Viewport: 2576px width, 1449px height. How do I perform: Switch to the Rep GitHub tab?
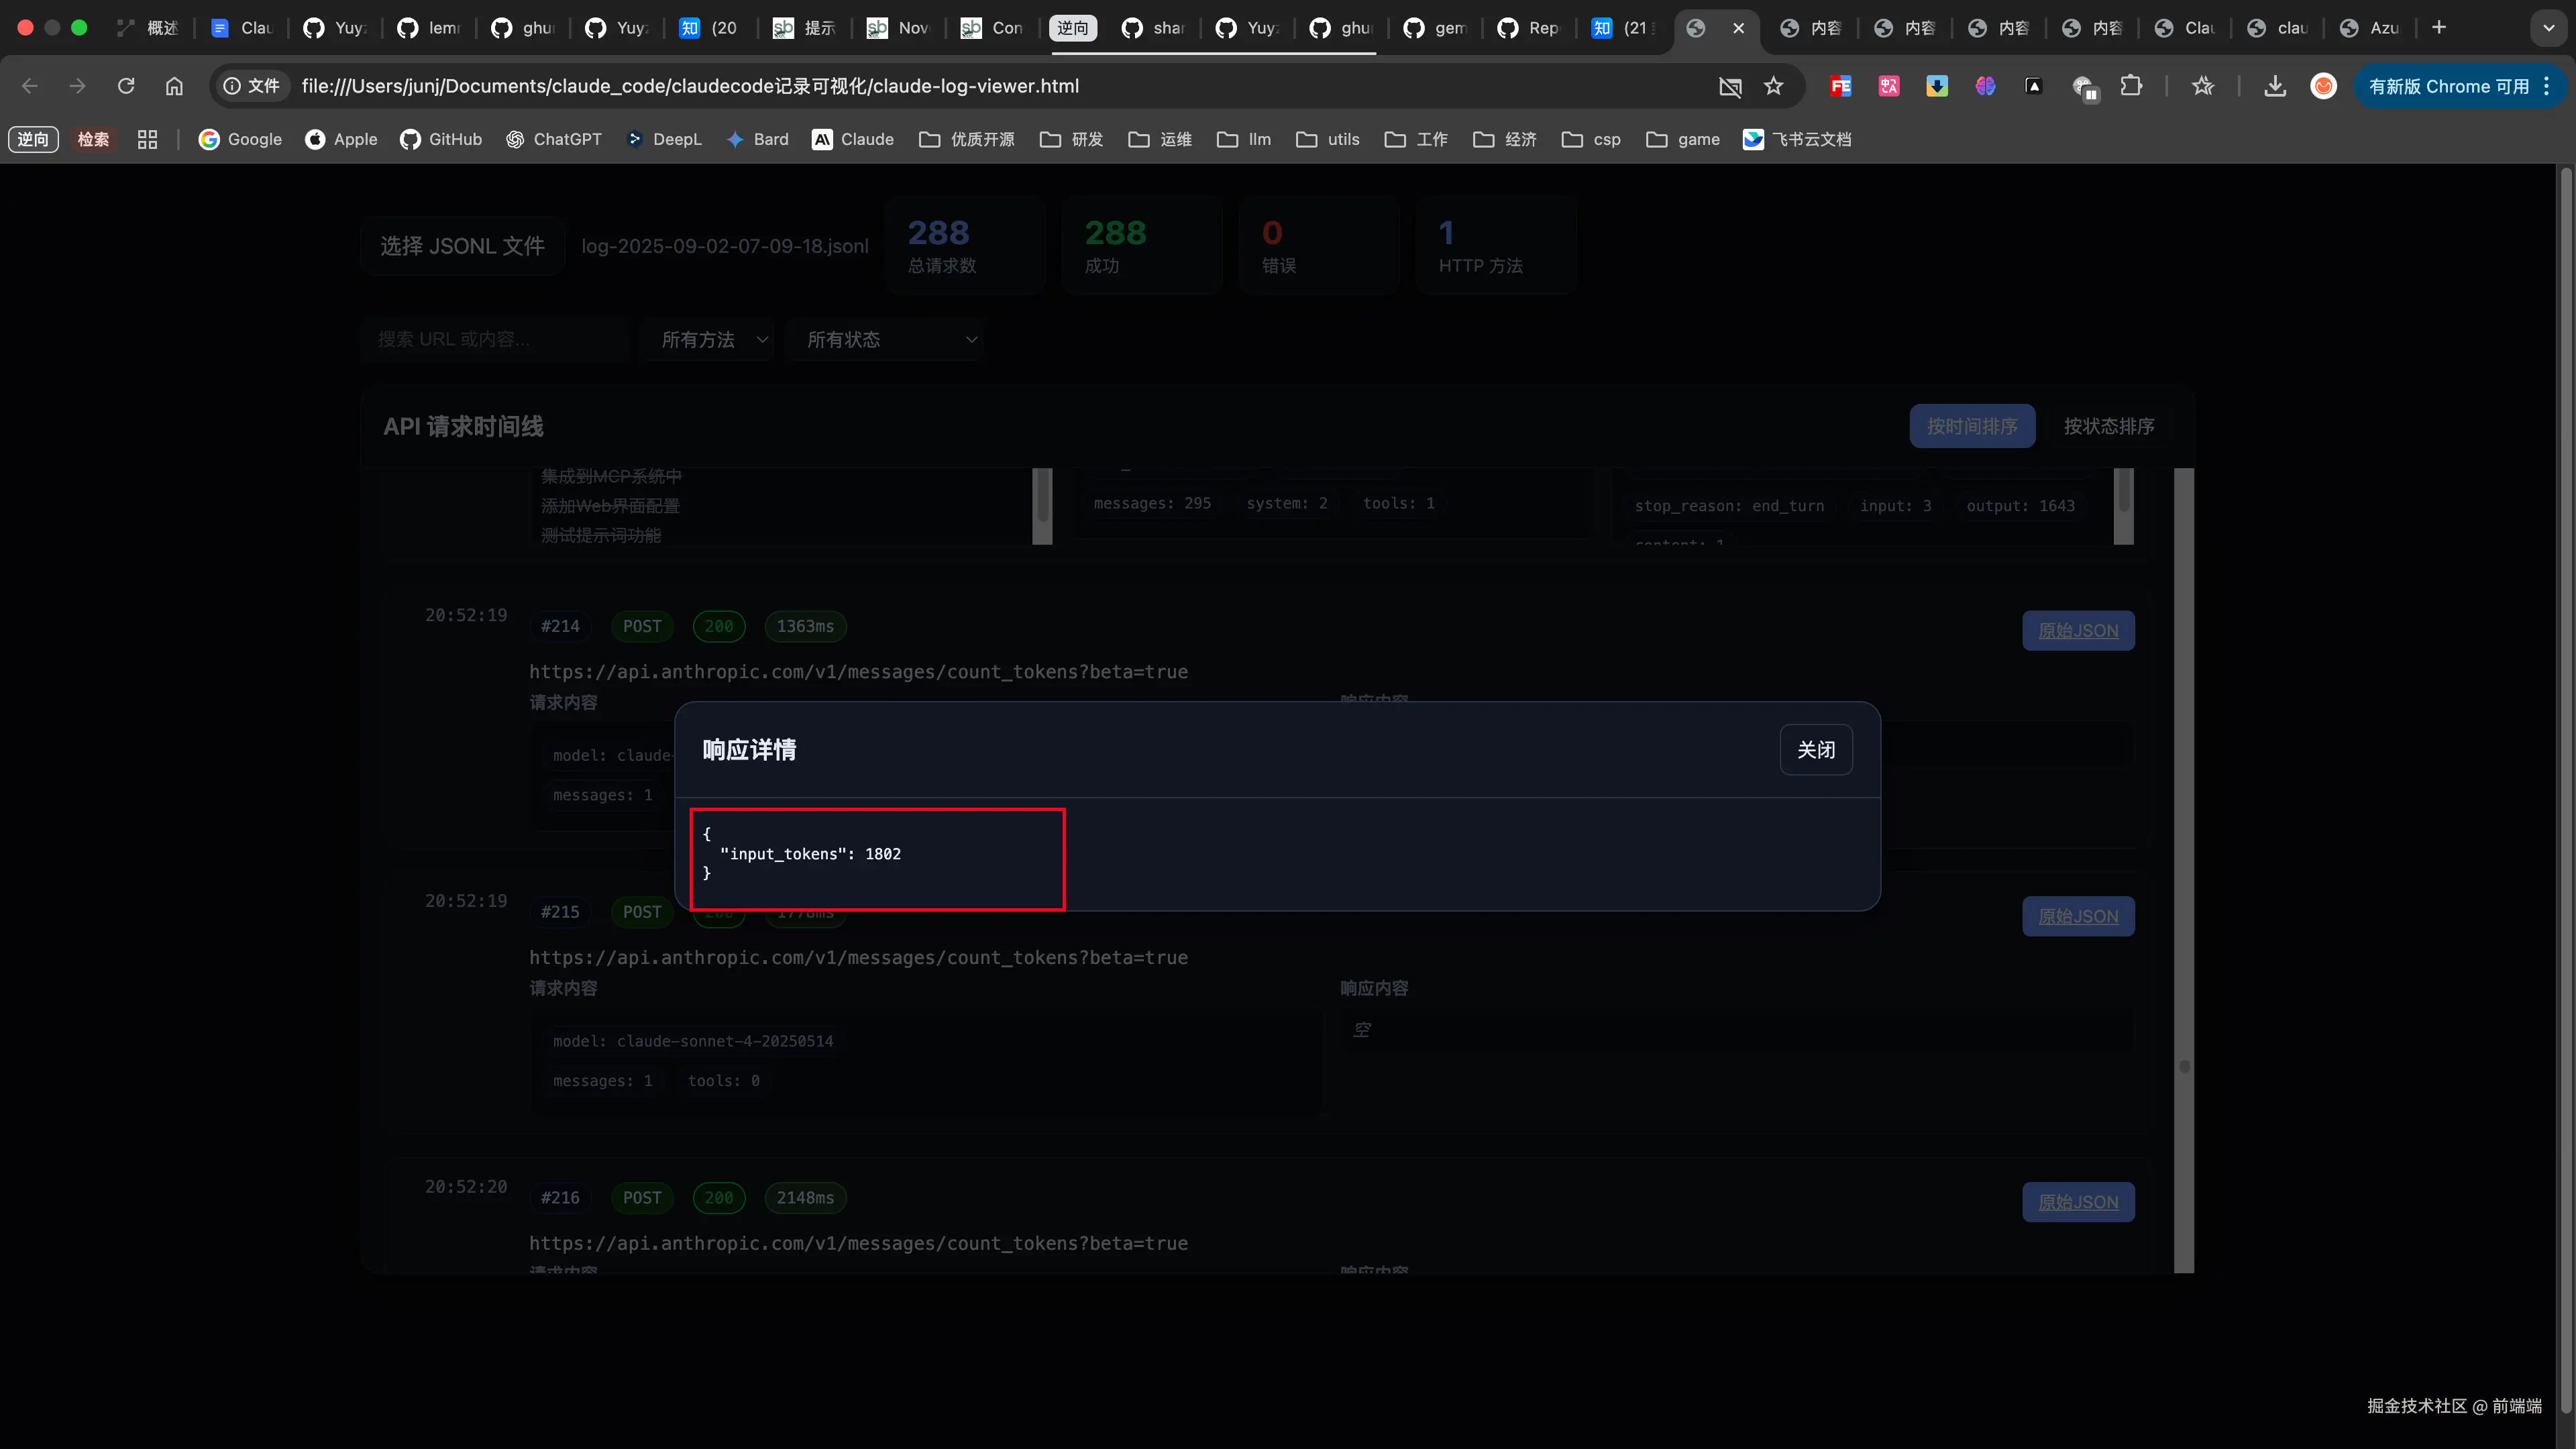click(x=1528, y=28)
